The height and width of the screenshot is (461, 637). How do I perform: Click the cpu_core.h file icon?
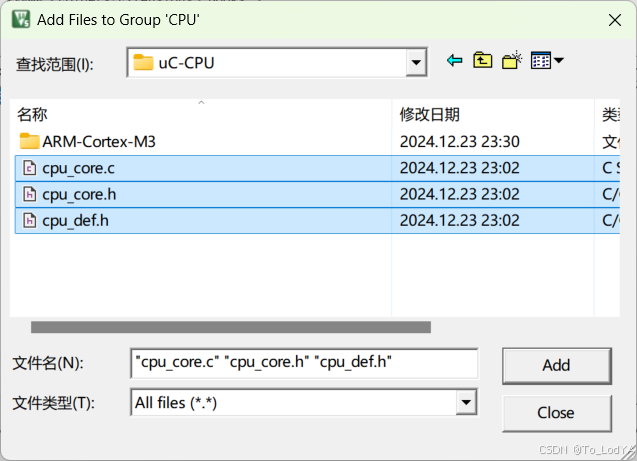point(29,195)
